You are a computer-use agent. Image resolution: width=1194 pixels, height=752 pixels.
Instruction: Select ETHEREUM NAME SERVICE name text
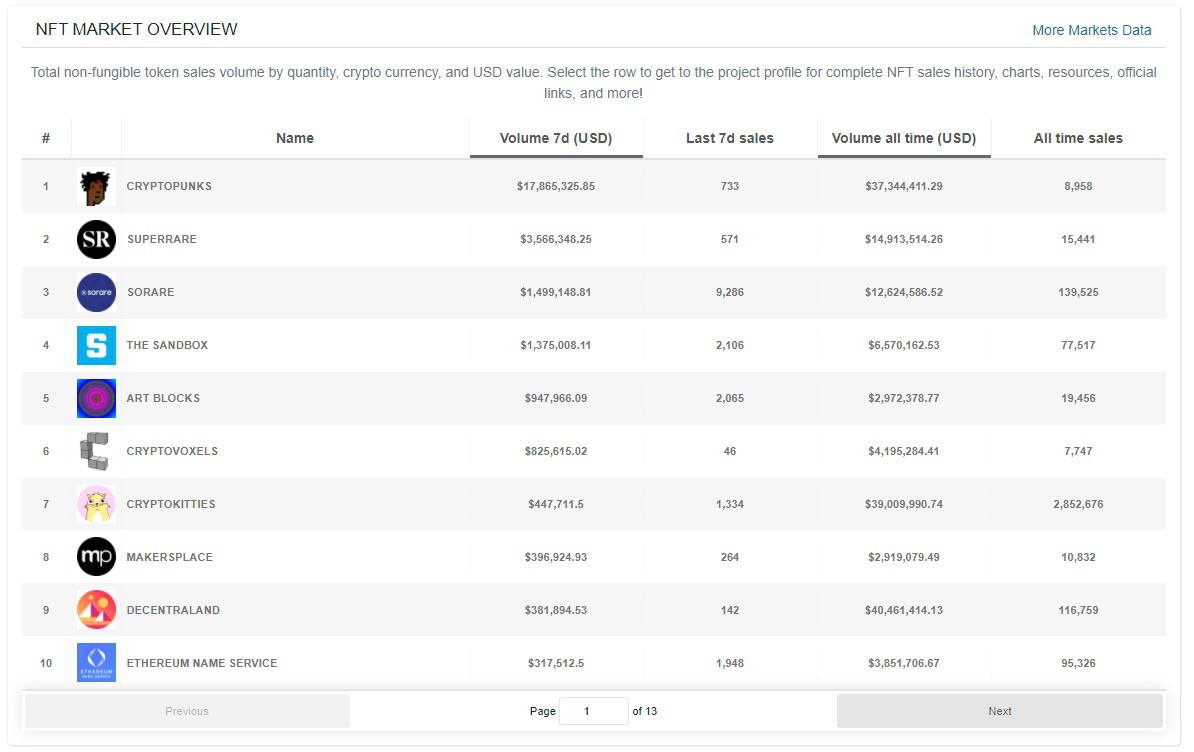pyautogui.click(x=202, y=663)
